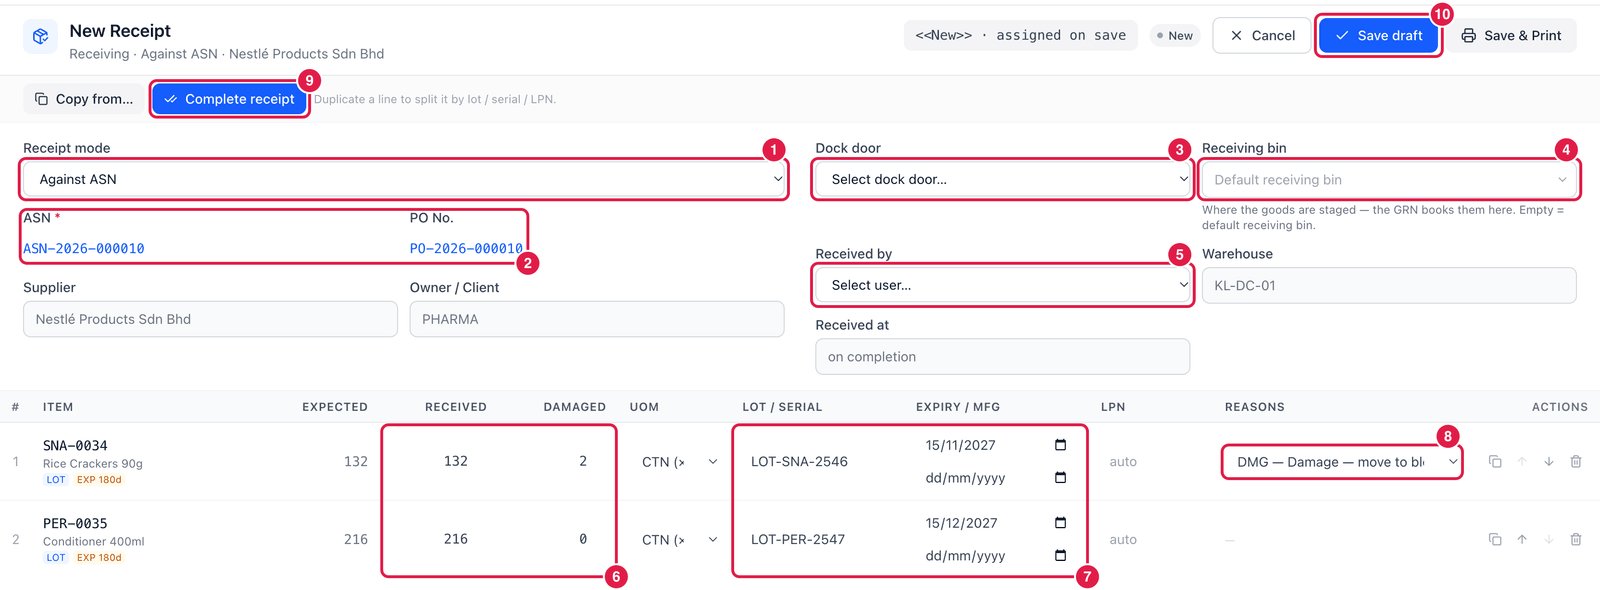The height and width of the screenshot is (590, 1600).
Task: Click the Complete receipt button
Action: click(x=230, y=99)
